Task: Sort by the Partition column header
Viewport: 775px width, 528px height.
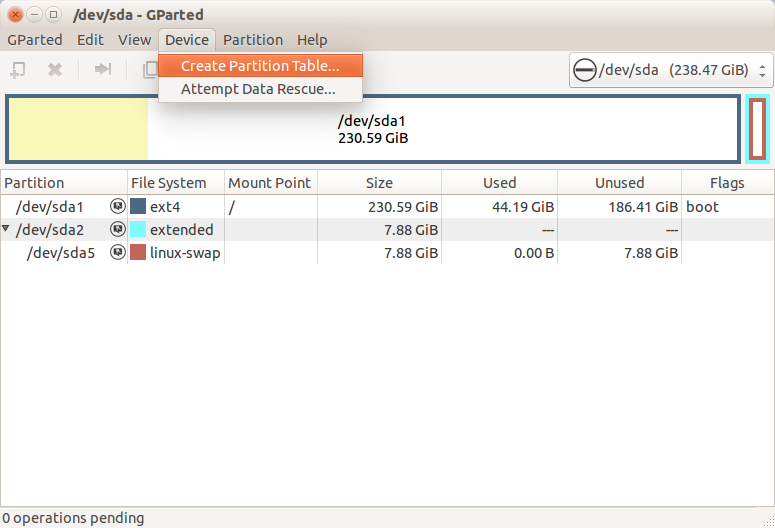Action: [x=64, y=183]
